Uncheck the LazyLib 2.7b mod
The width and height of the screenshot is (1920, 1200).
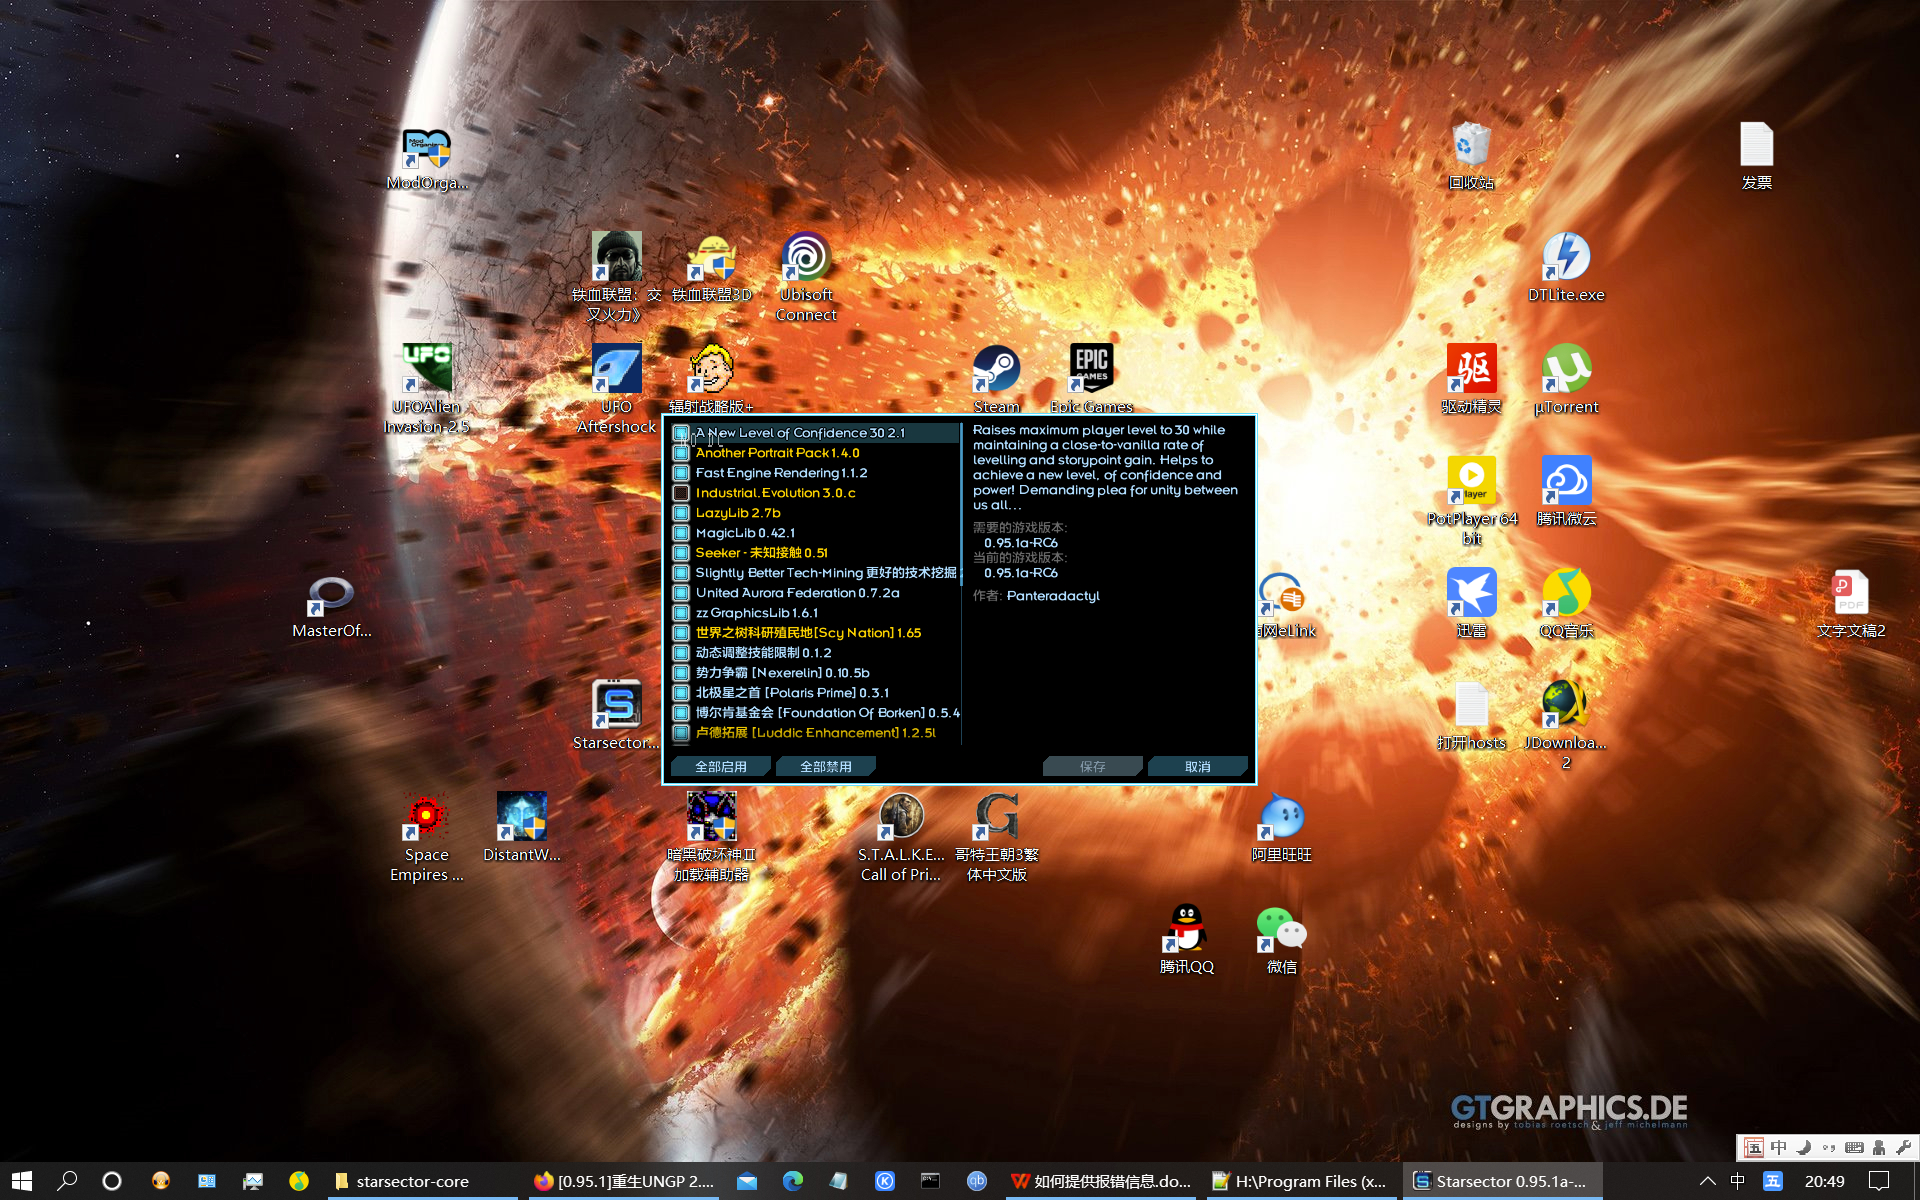[681, 513]
